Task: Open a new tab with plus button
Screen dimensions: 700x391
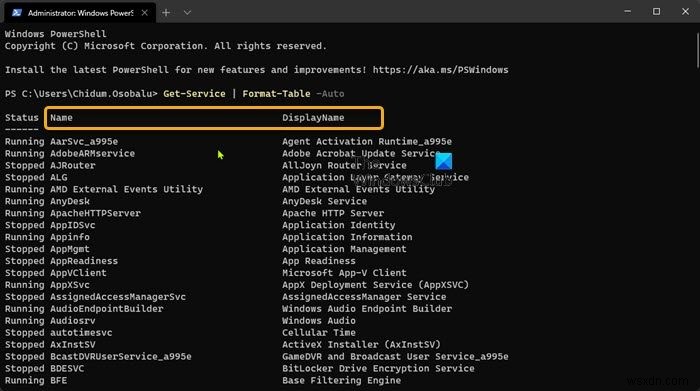Action: [x=166, y=12]
